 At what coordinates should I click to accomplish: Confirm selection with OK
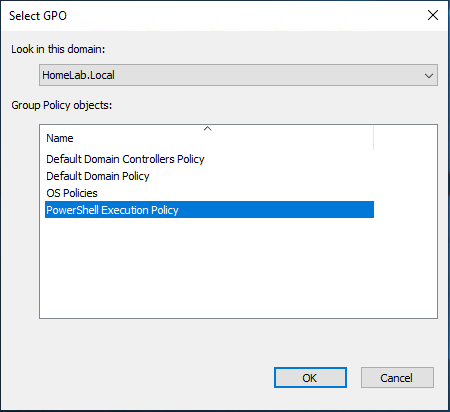310,378
